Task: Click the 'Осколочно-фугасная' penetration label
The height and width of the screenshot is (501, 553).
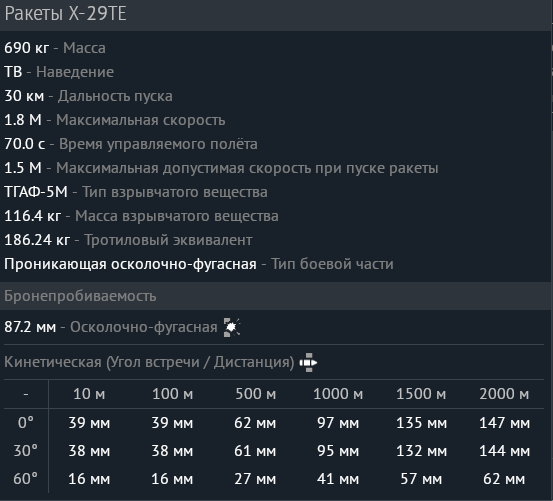Action: point(144,327)
